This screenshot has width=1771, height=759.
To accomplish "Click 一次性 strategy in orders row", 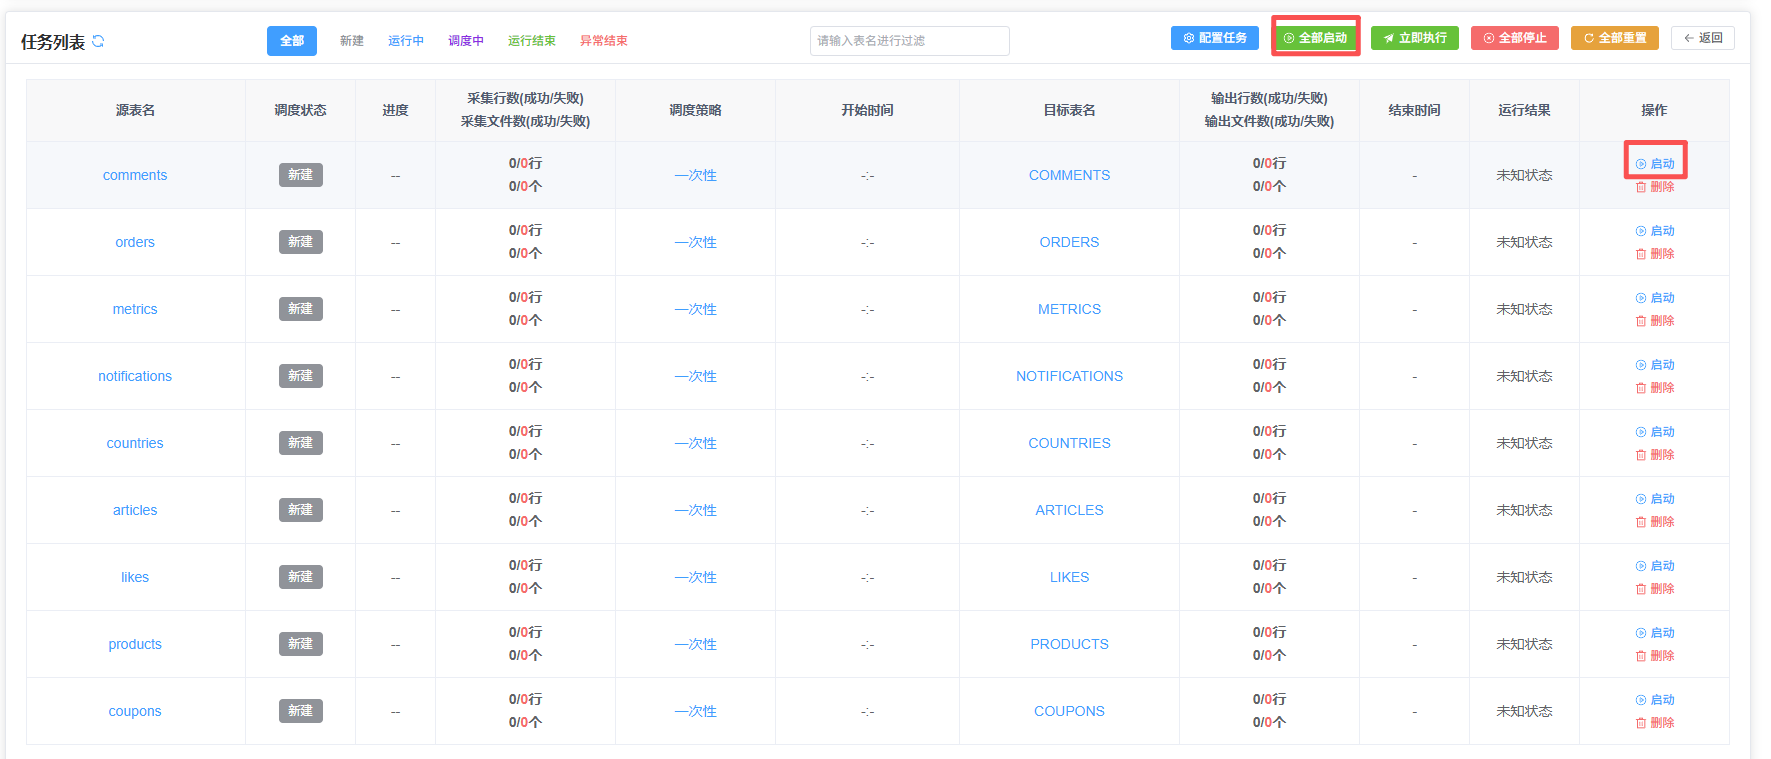I will tap(695, 242).
